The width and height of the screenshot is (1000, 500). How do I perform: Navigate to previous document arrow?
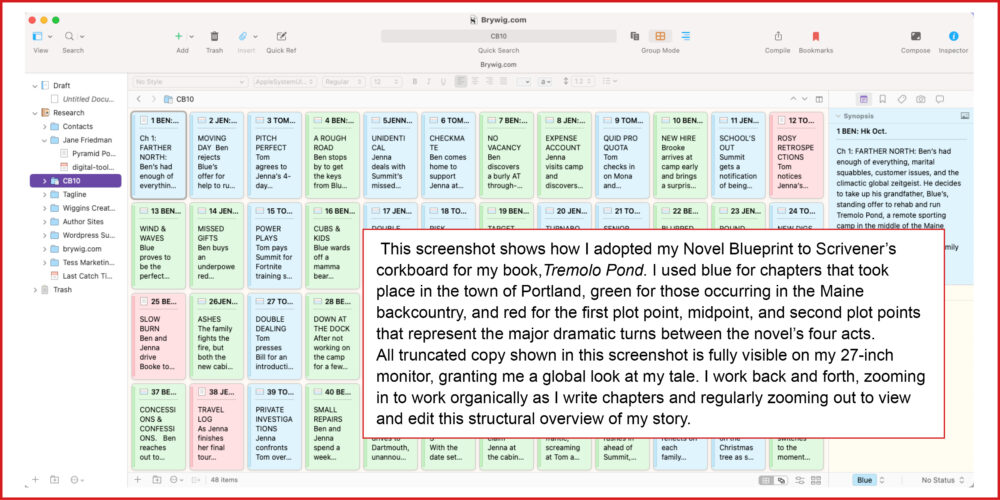click(793, 99)
